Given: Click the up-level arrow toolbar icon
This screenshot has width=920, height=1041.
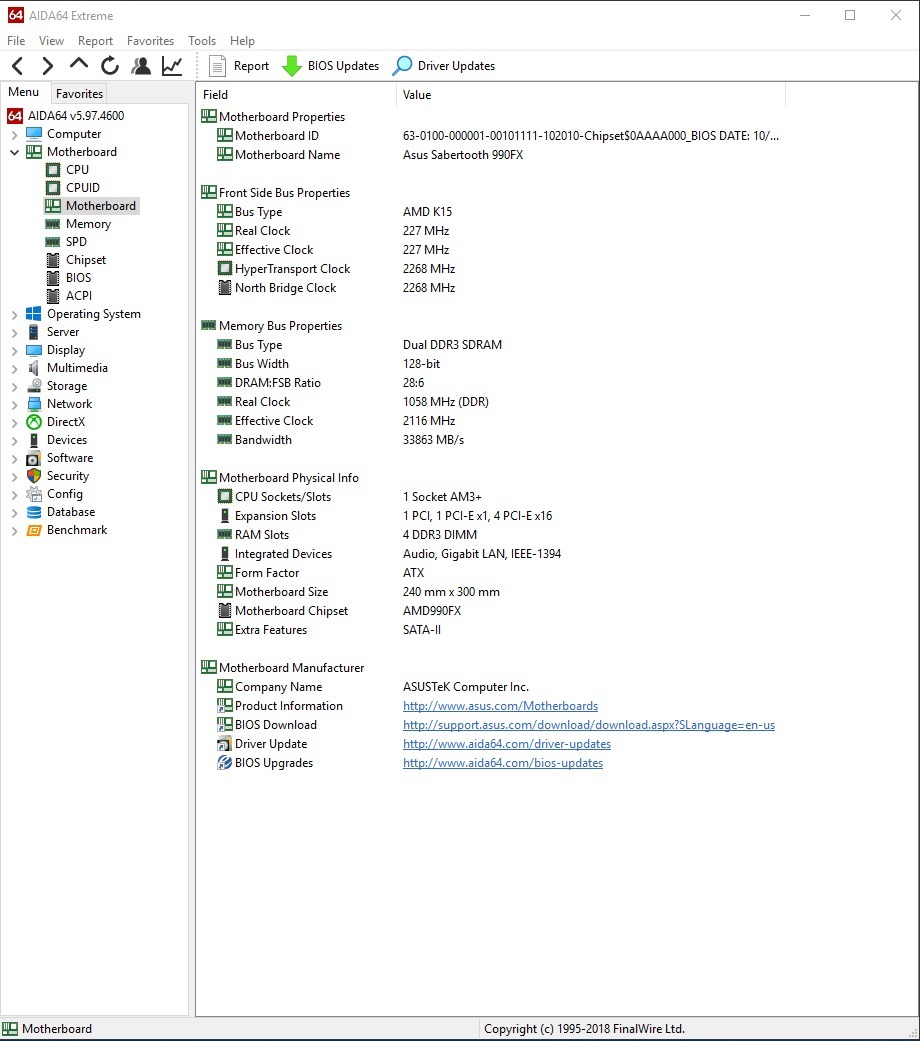Looking at the screenshot, I should 78,64.
